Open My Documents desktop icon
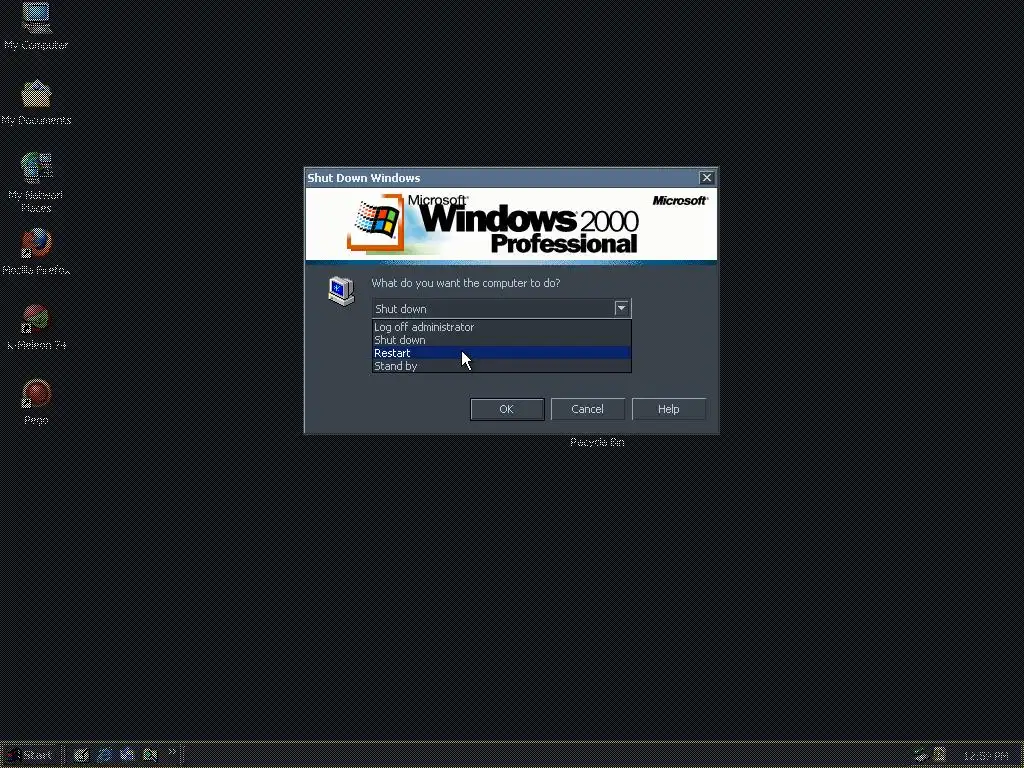Screen dimensions: 1024x768 36,102
